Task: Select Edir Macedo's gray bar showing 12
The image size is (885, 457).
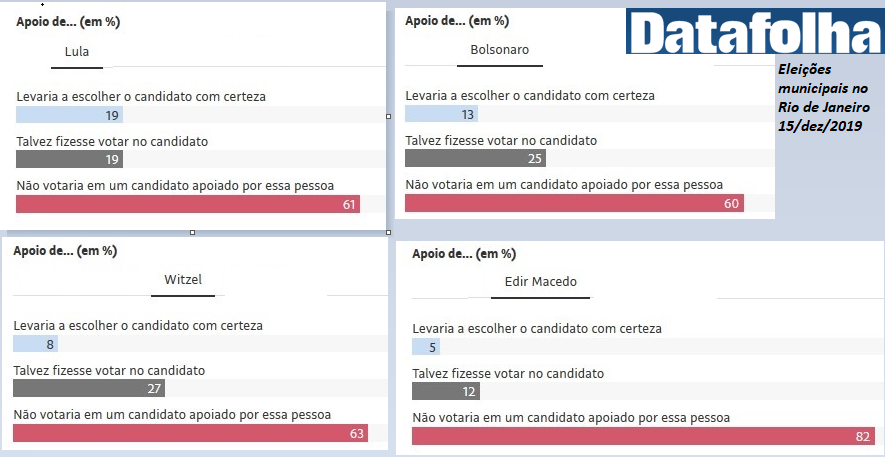Action: pyautogui.click(x=446, y=391)
